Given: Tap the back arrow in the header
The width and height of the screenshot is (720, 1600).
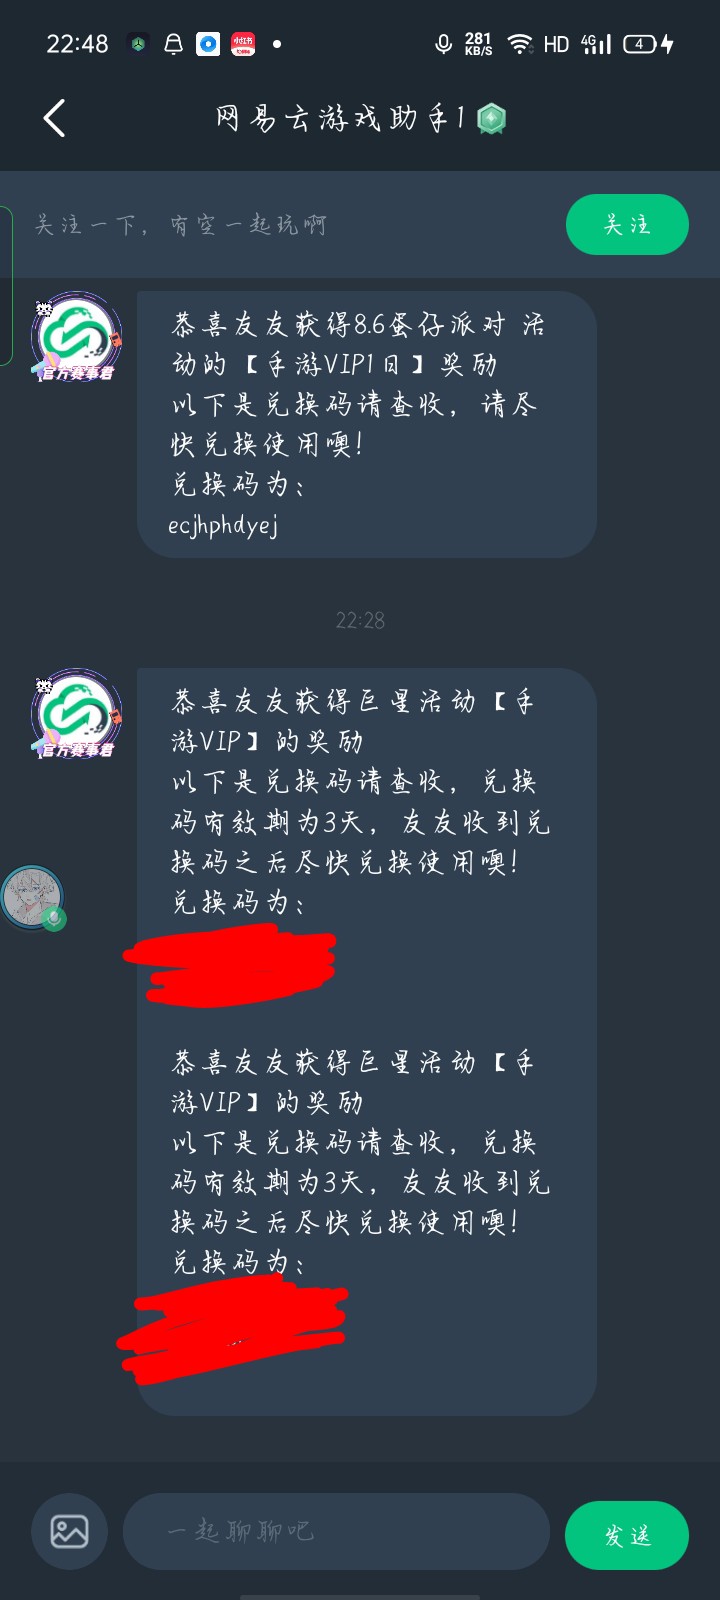Looking at the screenshot, I should (x=55, y=118).
